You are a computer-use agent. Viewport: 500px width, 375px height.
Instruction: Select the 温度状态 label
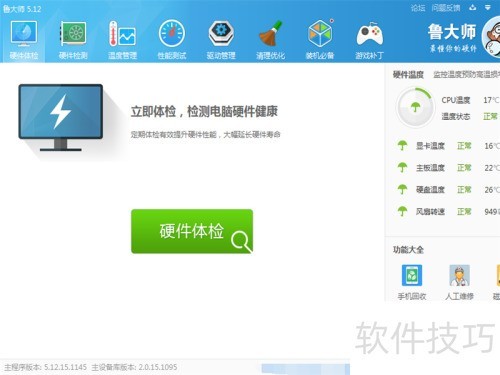456,116
